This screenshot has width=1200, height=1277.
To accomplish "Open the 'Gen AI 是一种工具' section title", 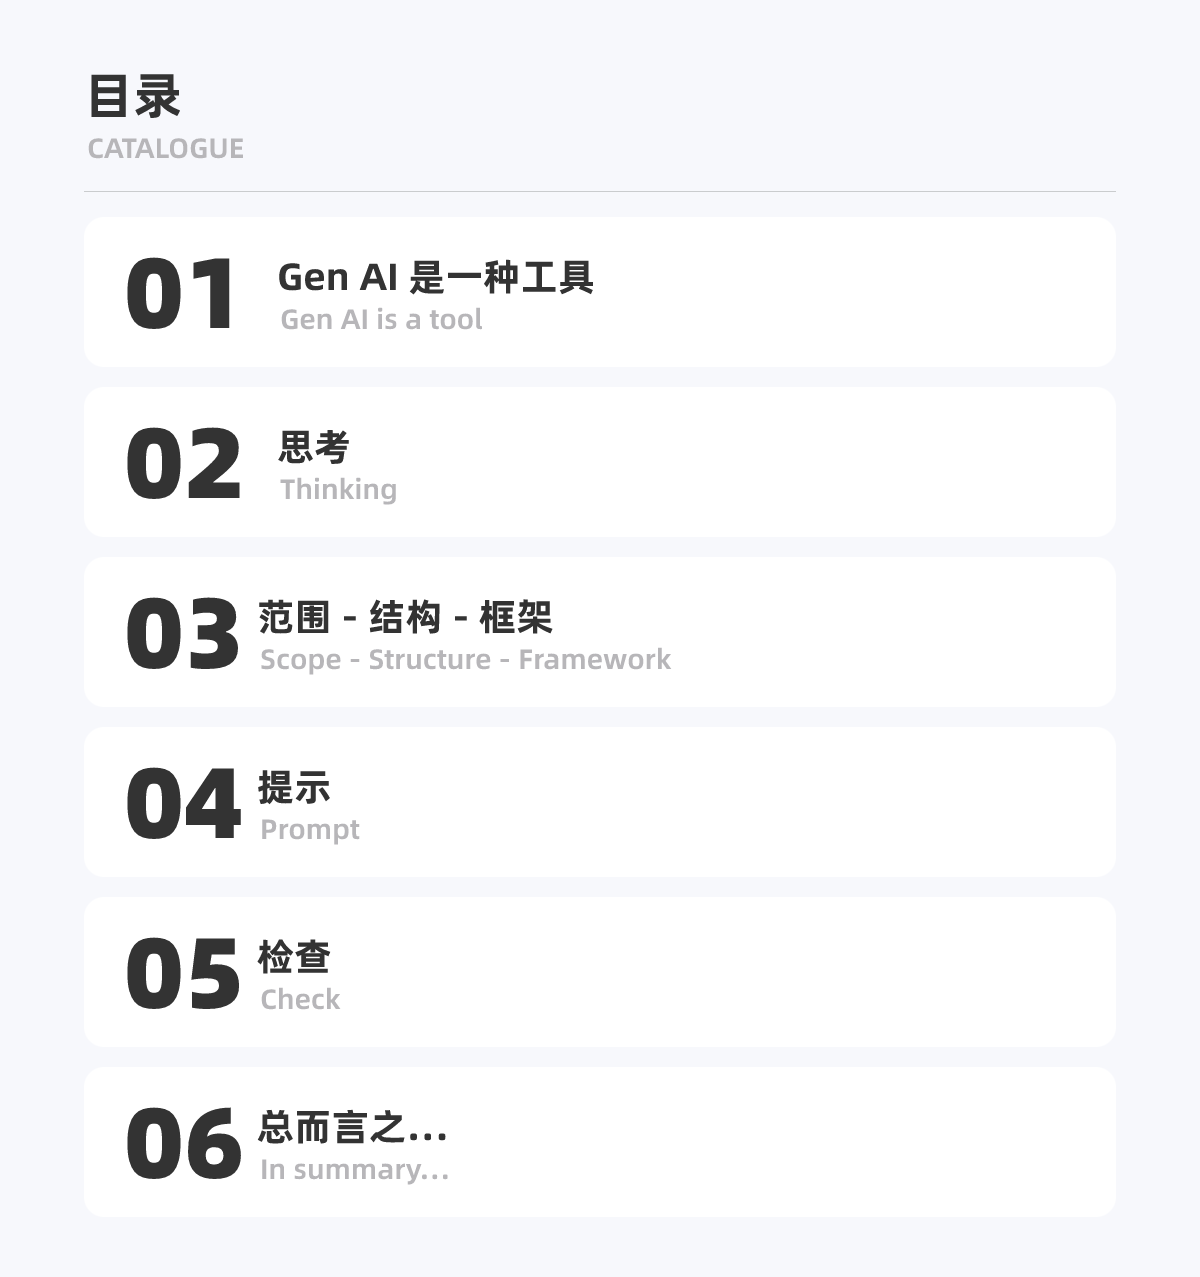I will [x=435, y=277].
